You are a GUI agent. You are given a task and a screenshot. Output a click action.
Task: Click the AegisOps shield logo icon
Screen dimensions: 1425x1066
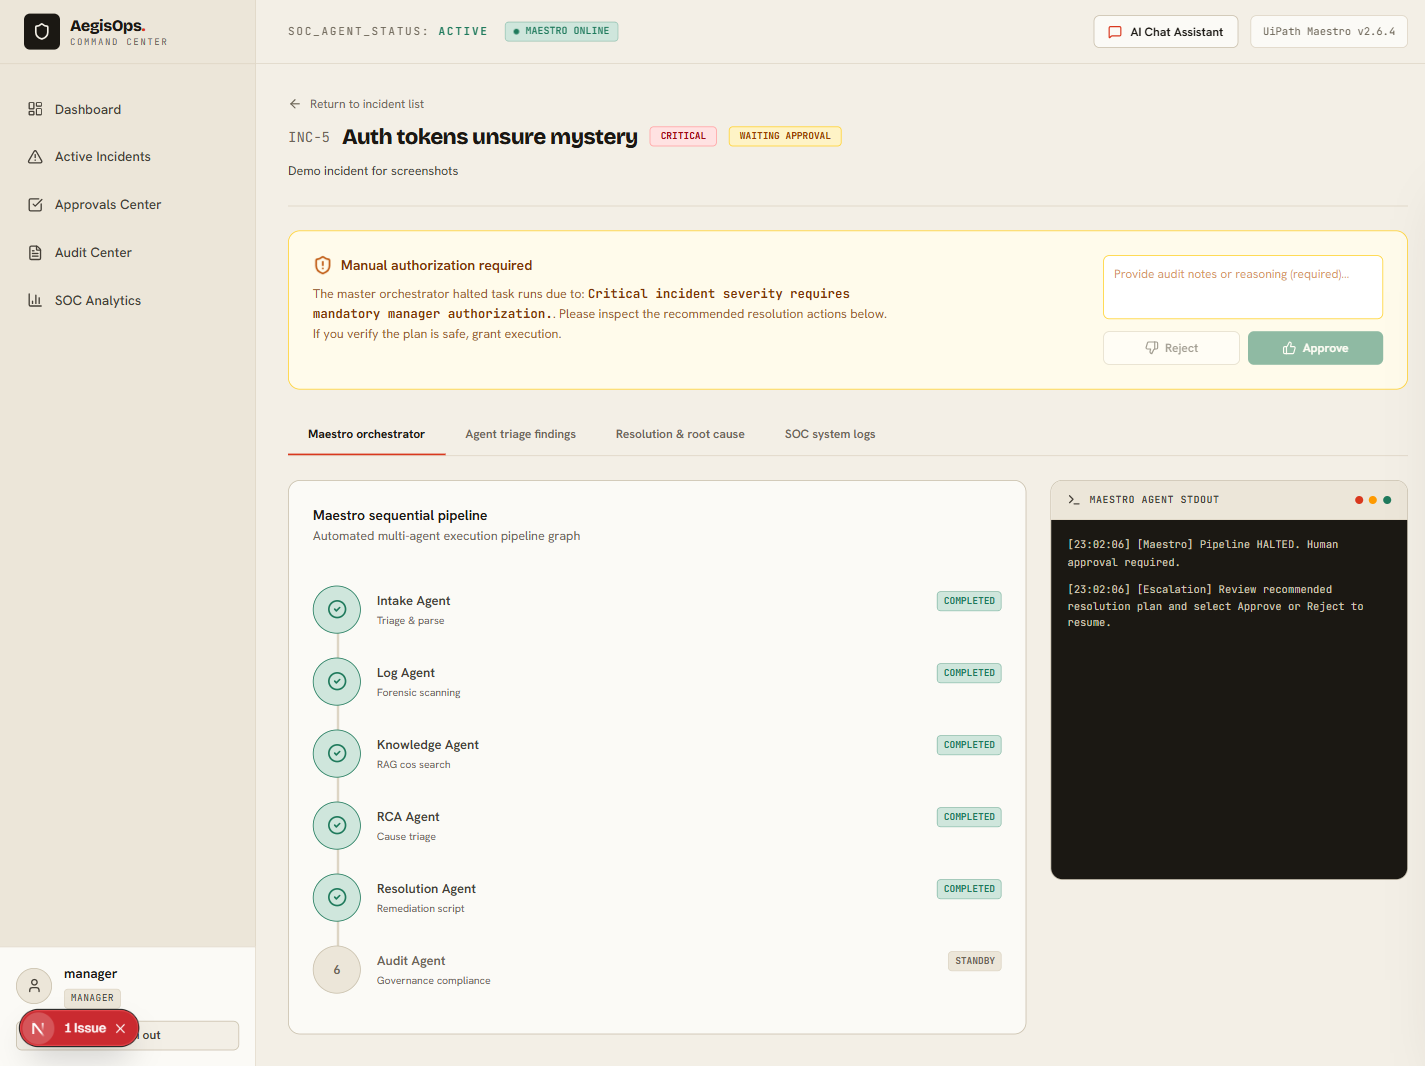click(42, 32)
